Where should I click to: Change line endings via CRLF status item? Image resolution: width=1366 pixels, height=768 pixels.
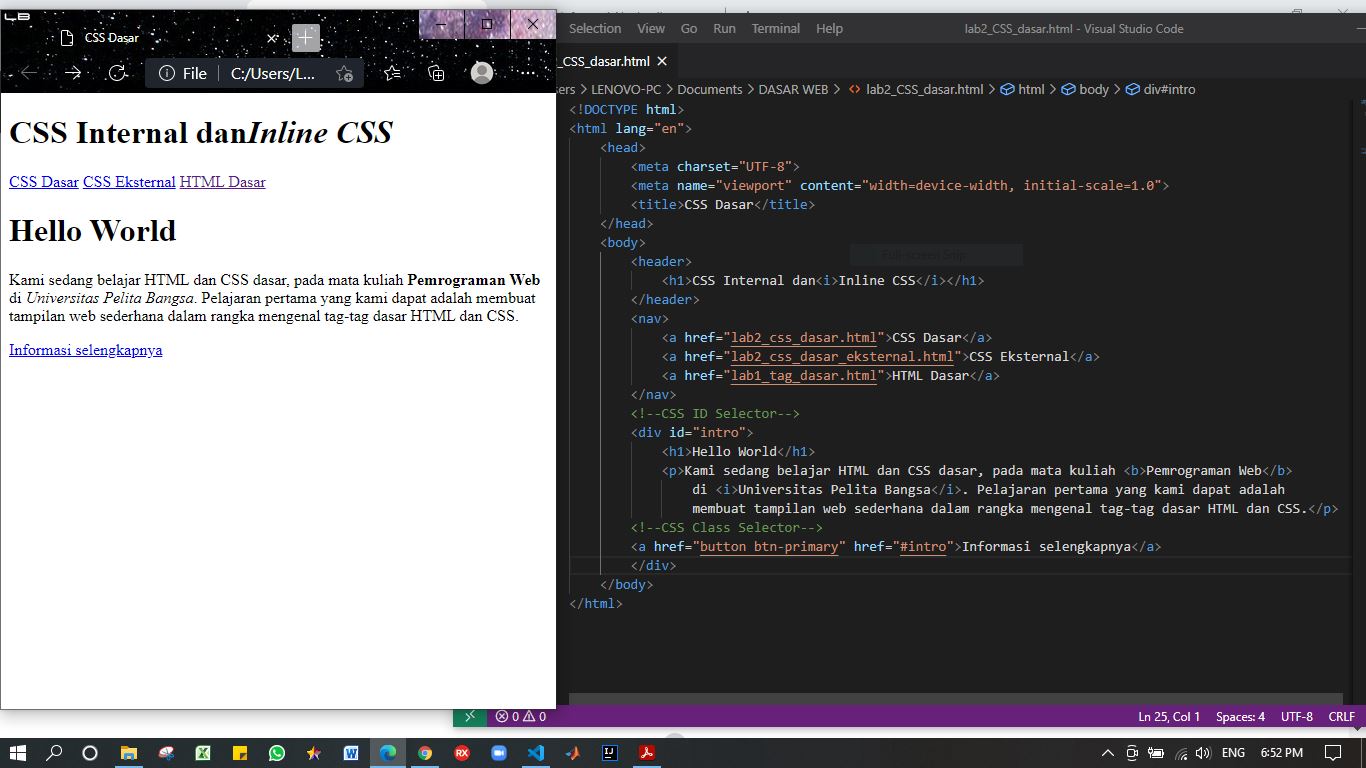(1341, 716)
